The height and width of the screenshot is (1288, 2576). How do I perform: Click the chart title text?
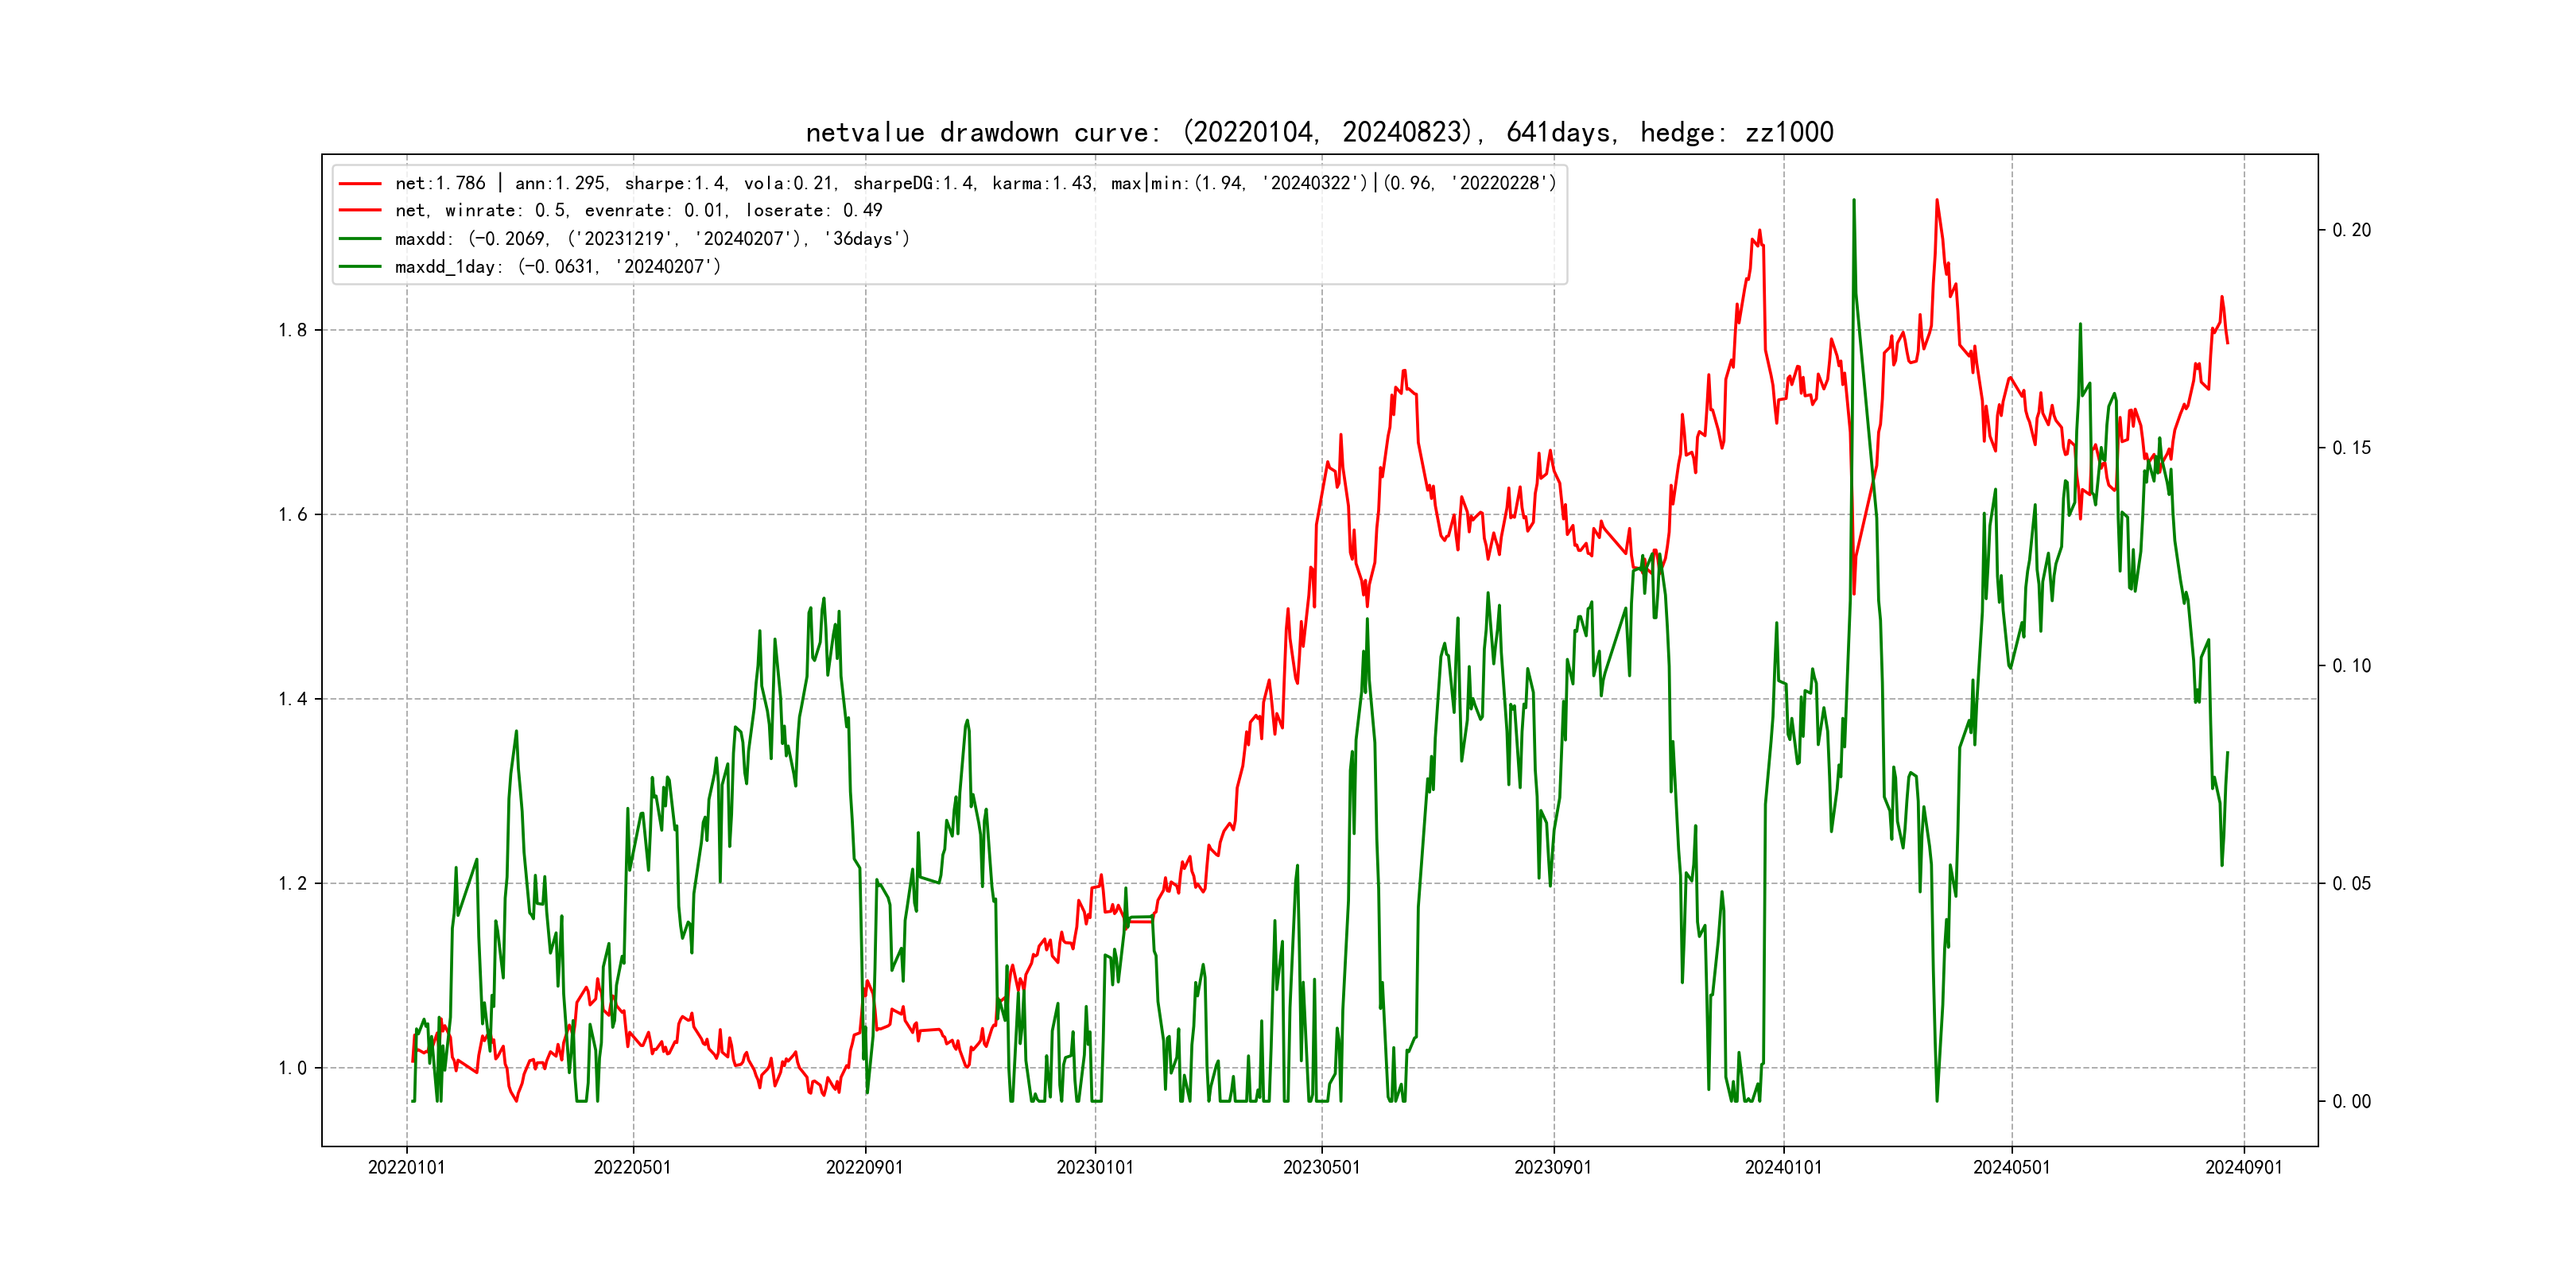click(1319, 132)
